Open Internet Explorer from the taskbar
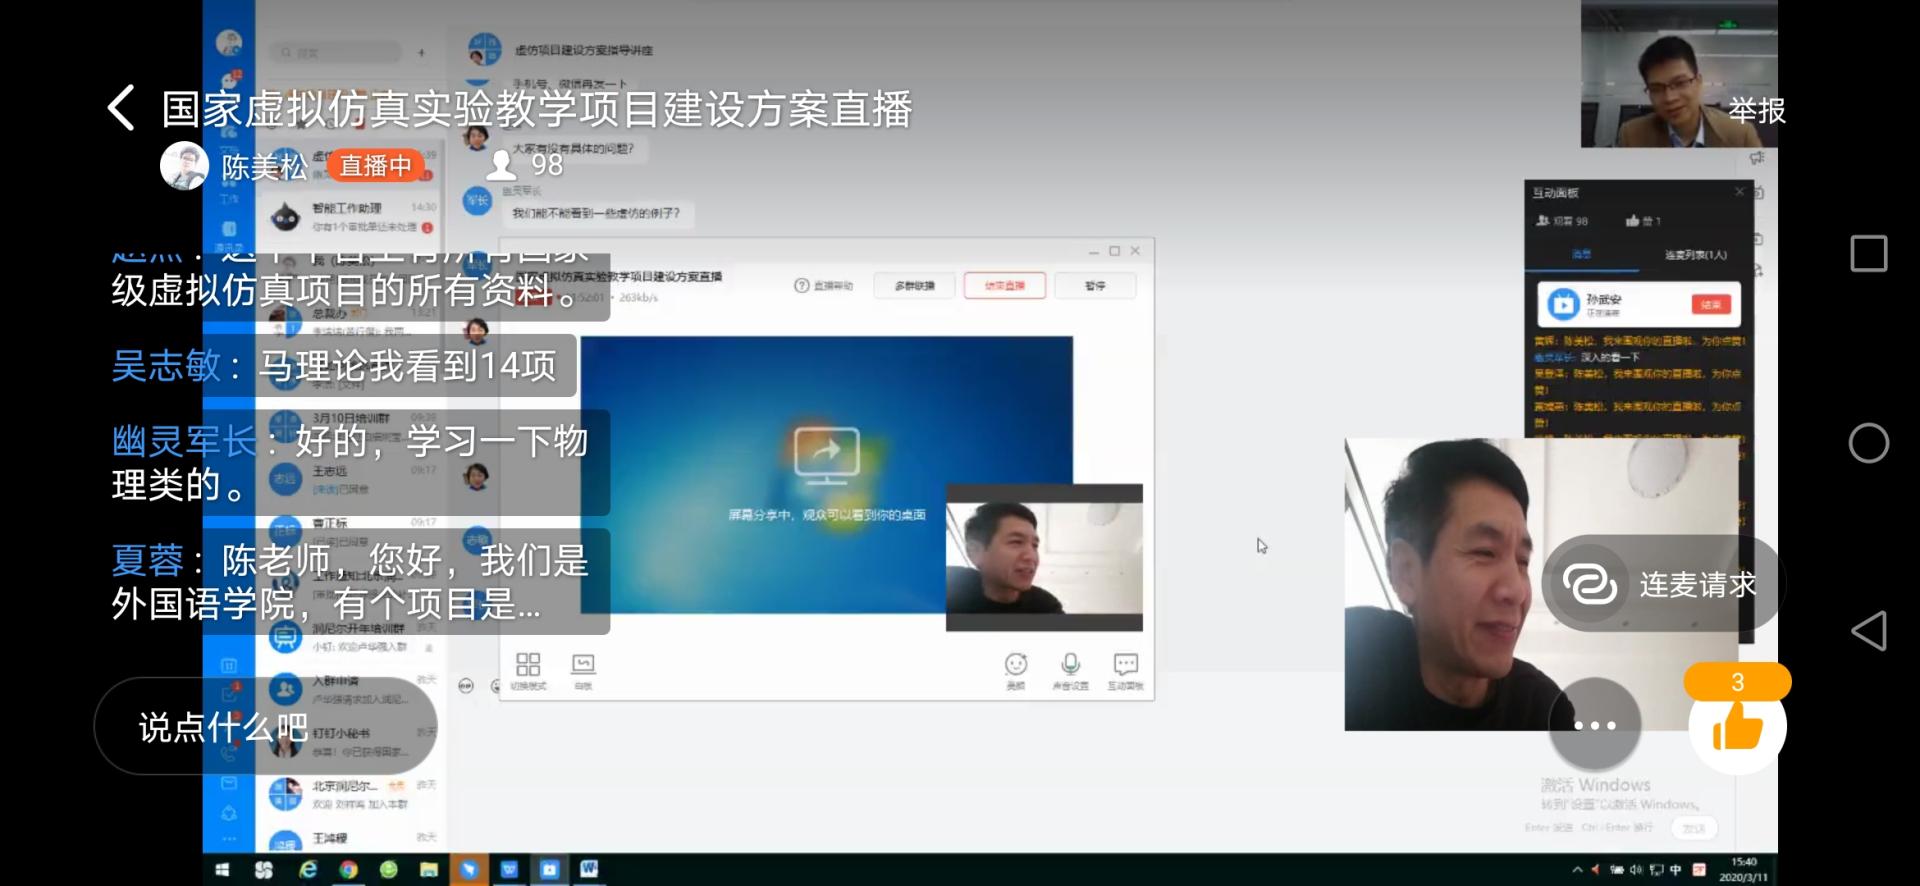The width and height of the screenshot is (1920, 886). pos(308,869)
